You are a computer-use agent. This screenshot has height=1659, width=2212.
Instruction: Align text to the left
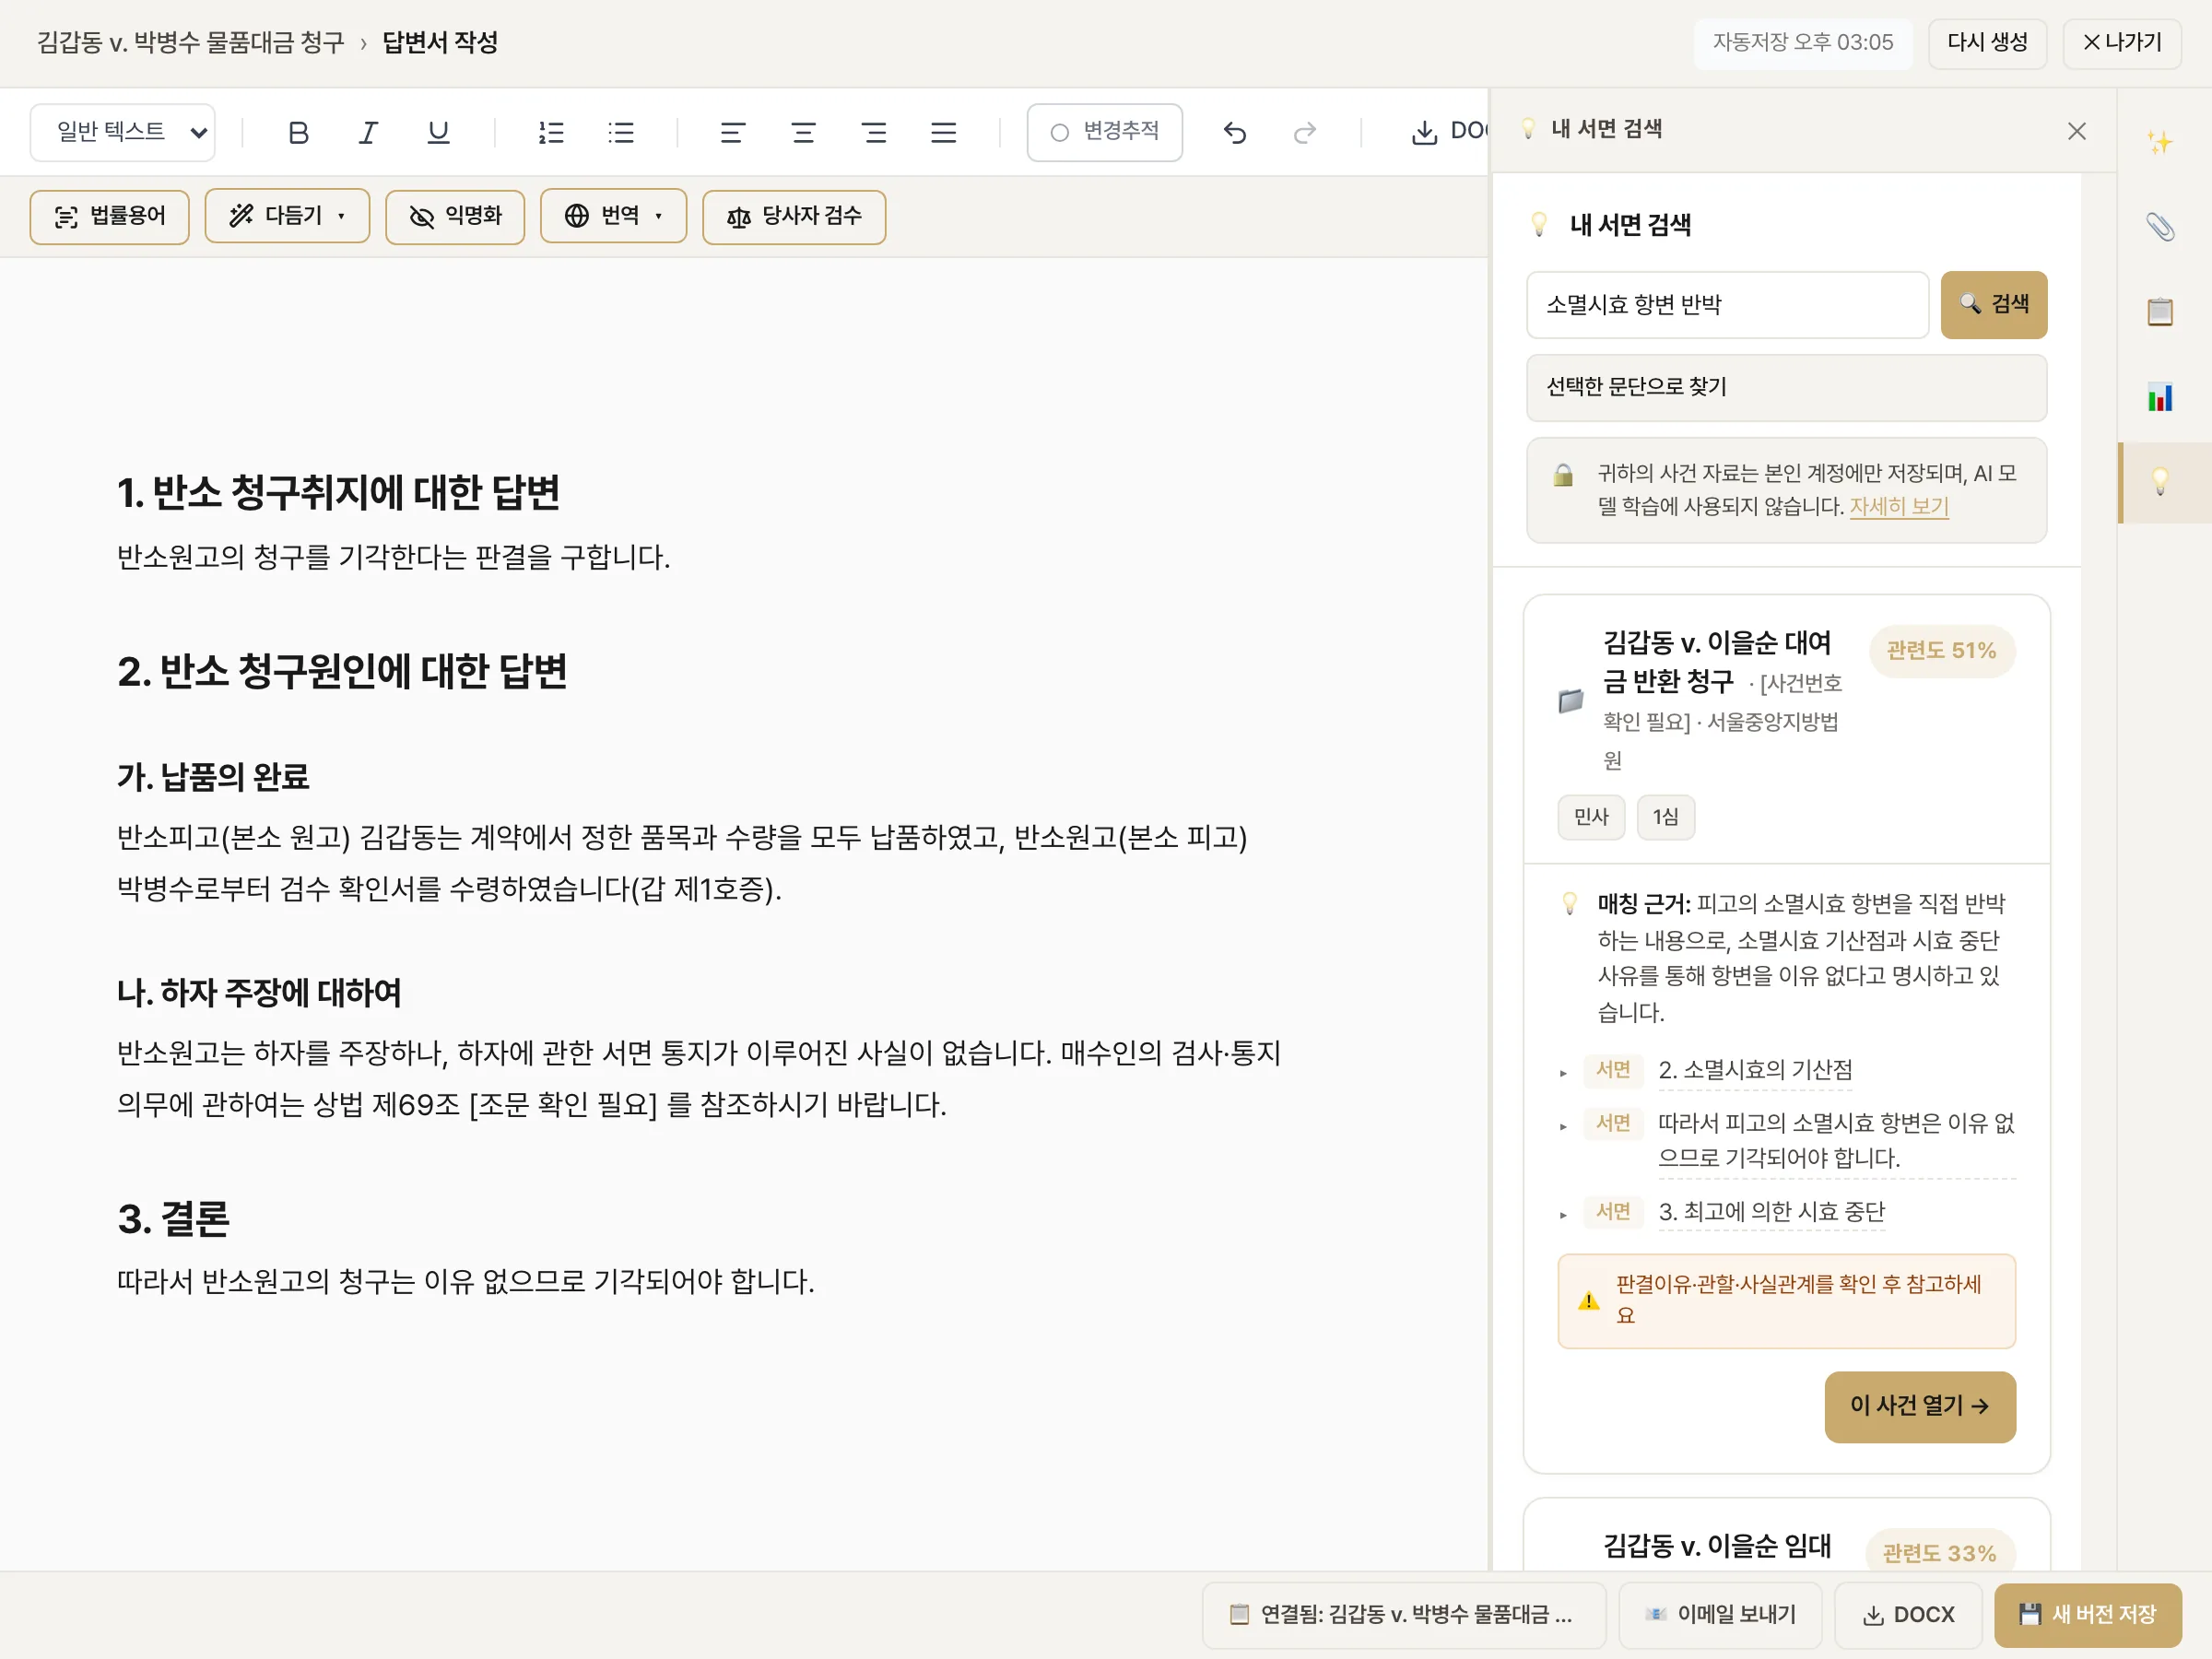click(733, 133)
